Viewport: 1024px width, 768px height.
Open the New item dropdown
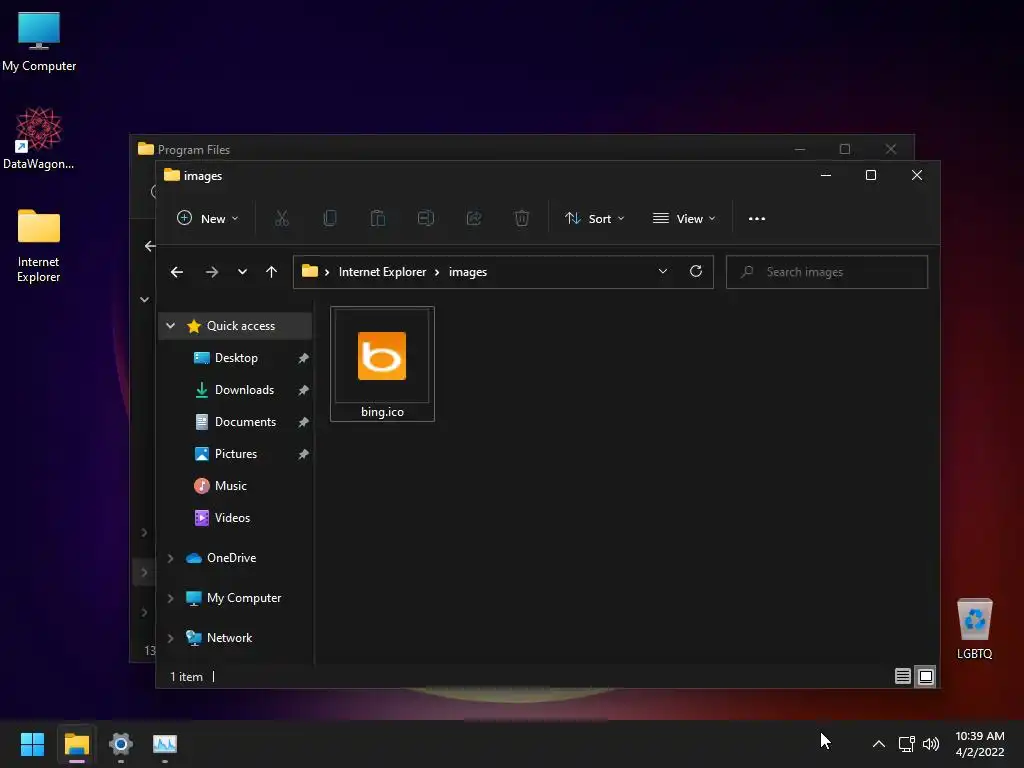coord(208,219)
